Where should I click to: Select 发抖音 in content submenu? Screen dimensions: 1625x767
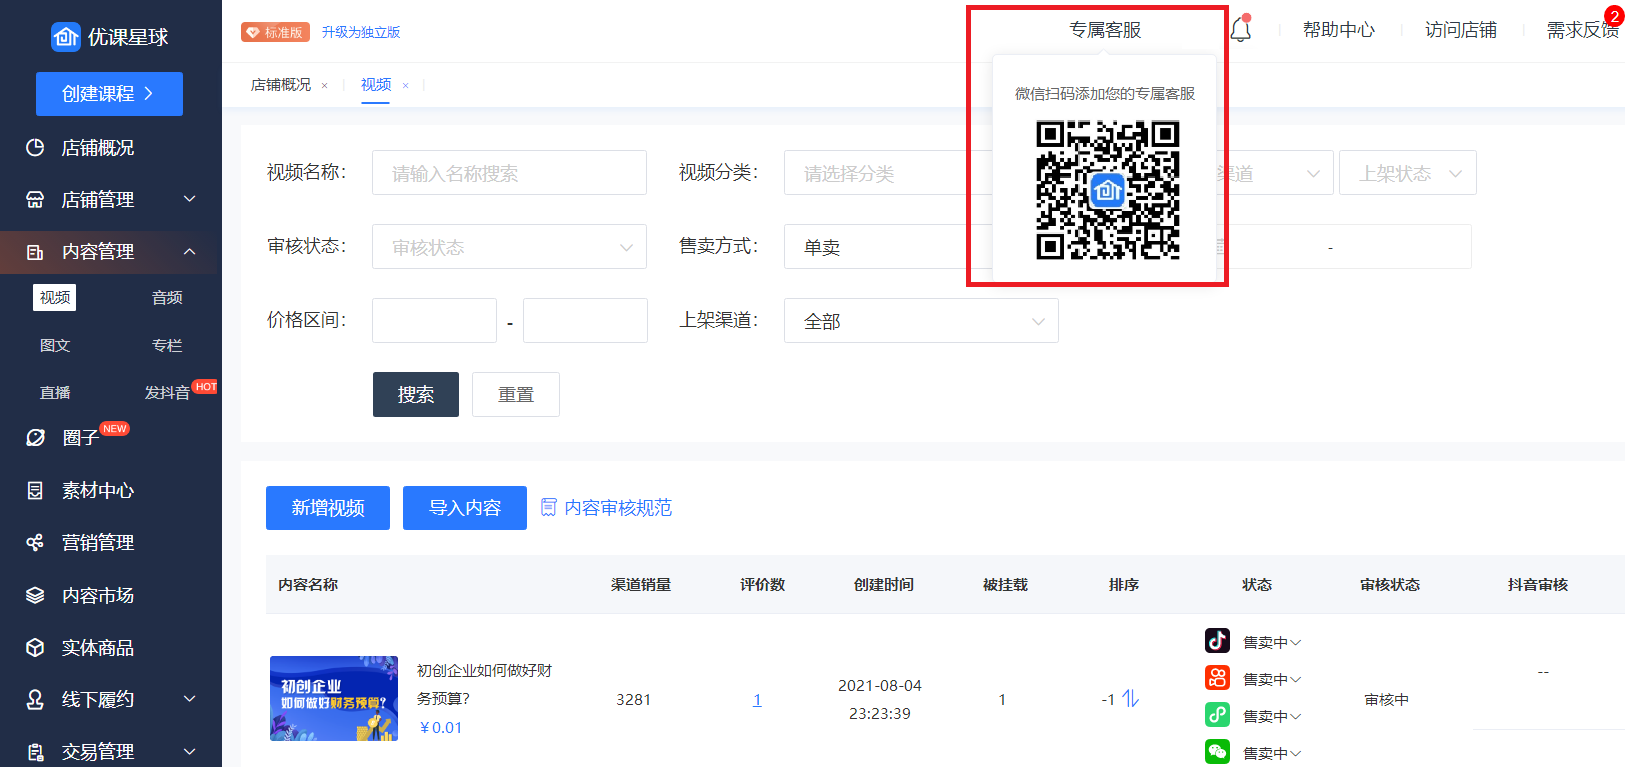[x=167, y=392]
